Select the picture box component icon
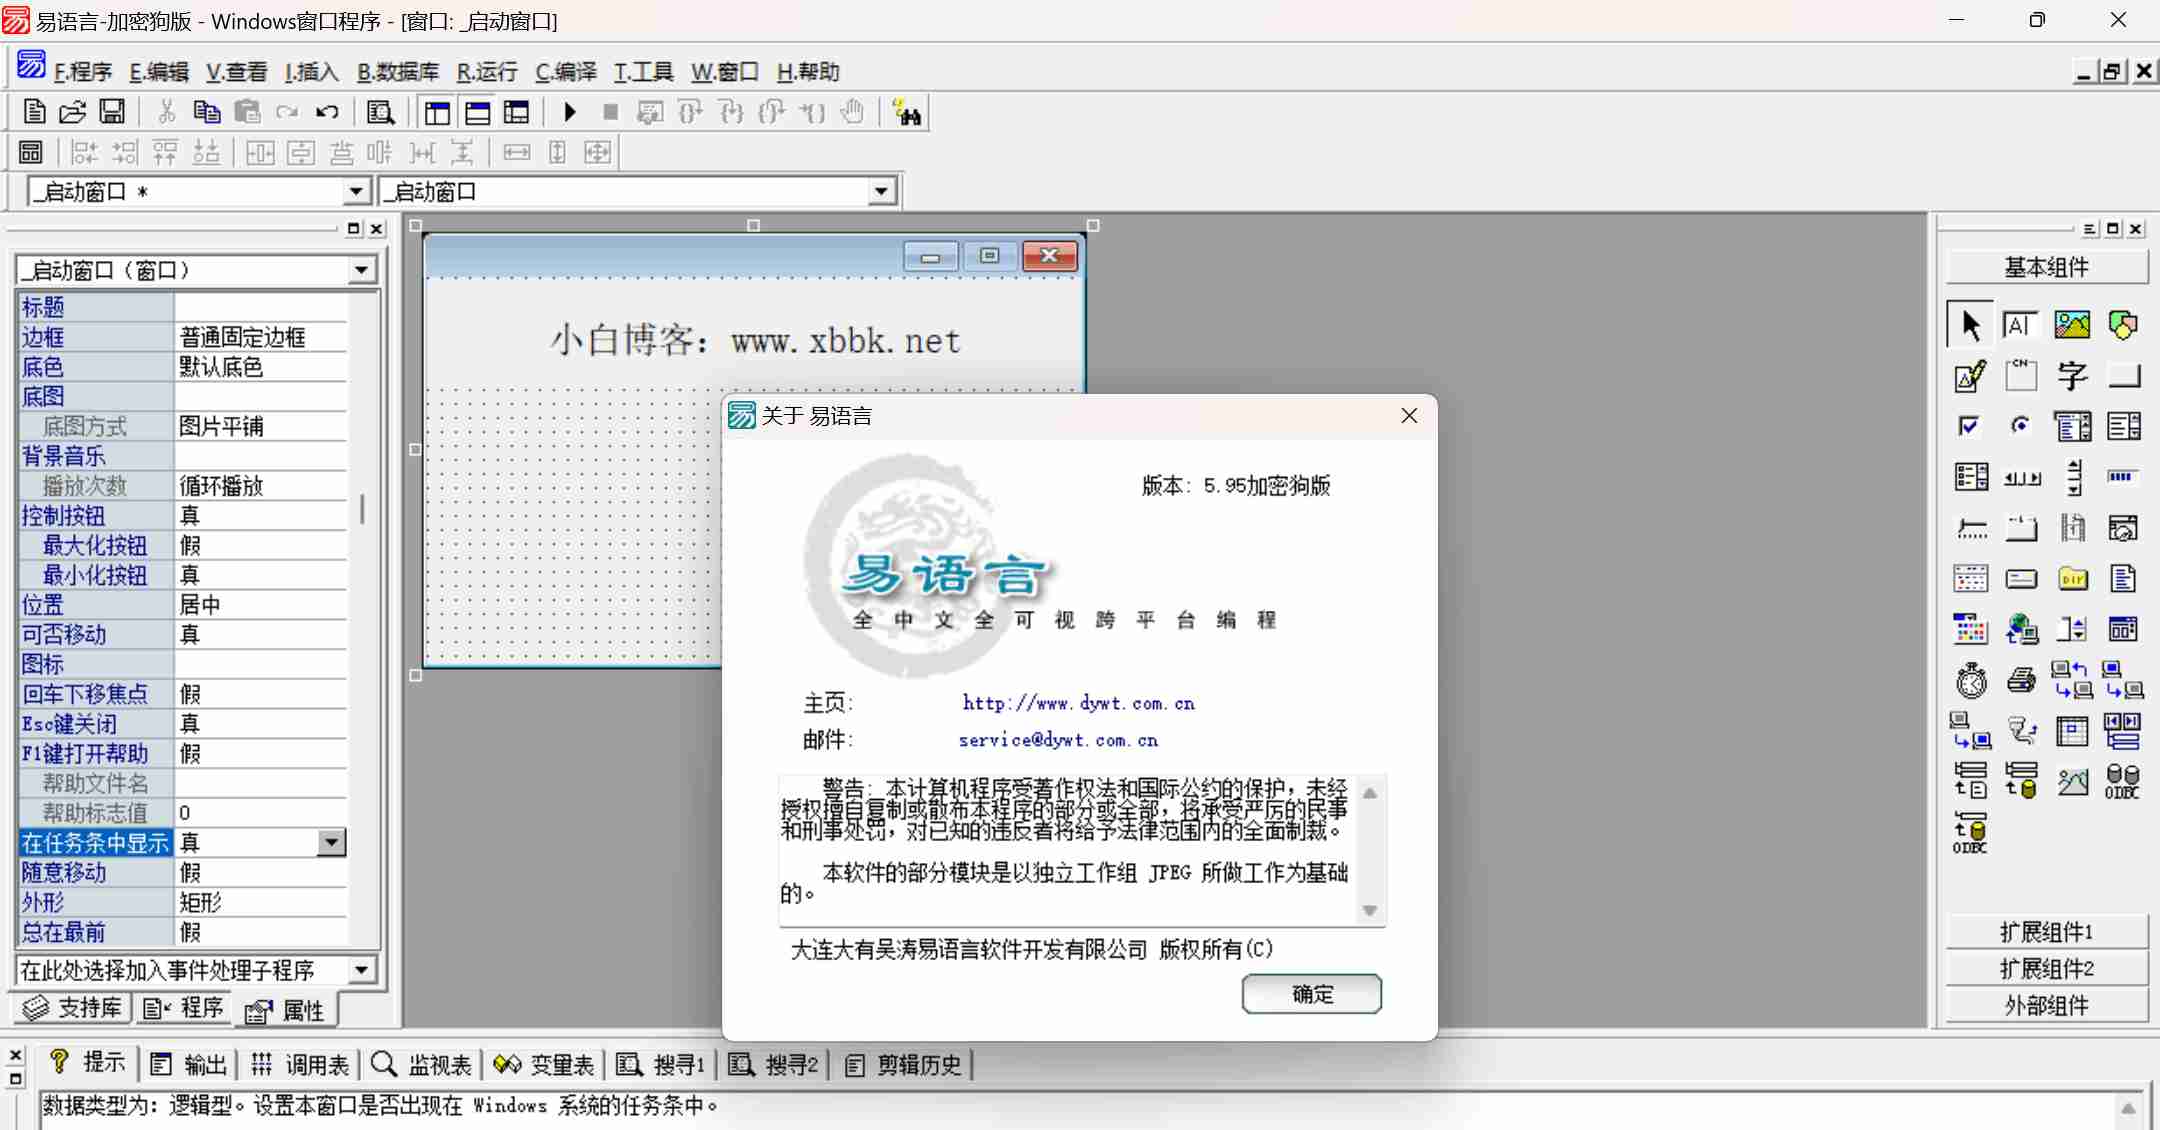Image resolution: width=2160 pixels, height=1130 pixels. pyautogui.click(x=2072, y=325)
